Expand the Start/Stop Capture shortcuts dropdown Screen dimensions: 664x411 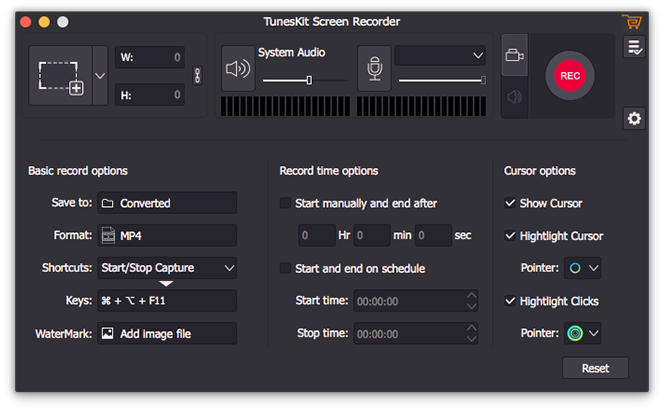pos(167,268)
